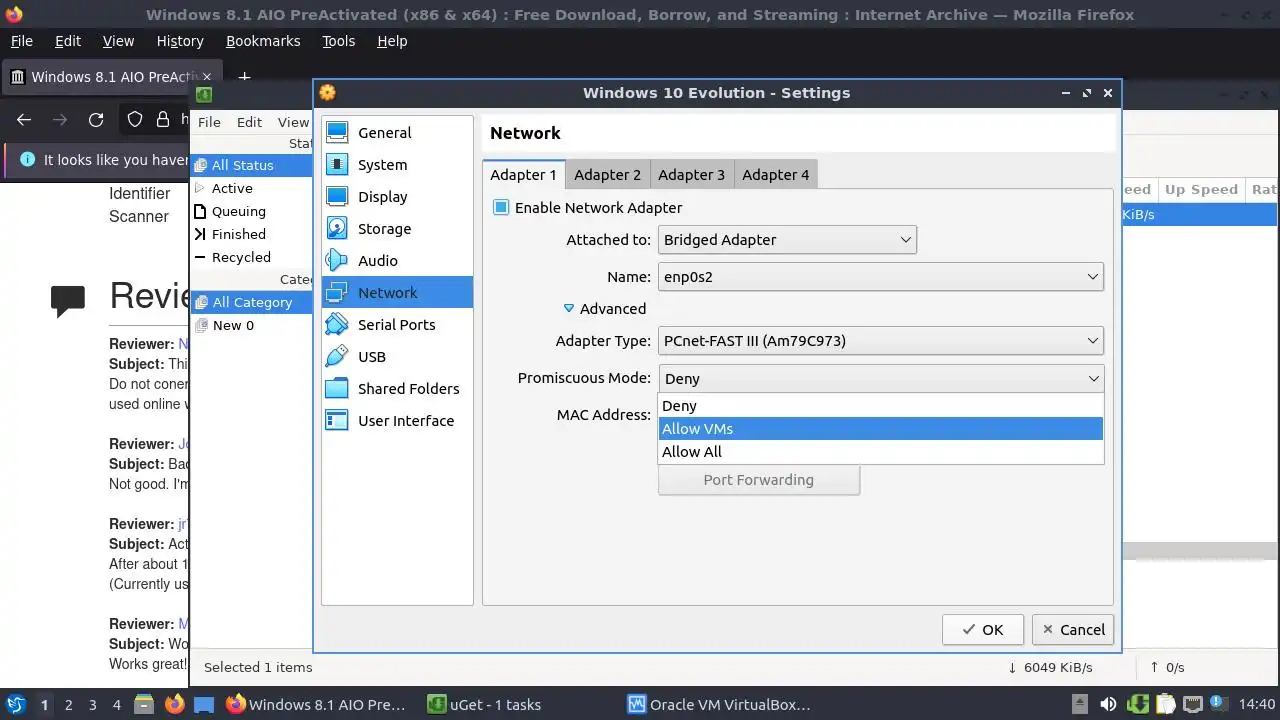Switch to Adapter 1 tab
Image resolution: width=1280 pixels, height=720 pixels.
click(524, 174)
